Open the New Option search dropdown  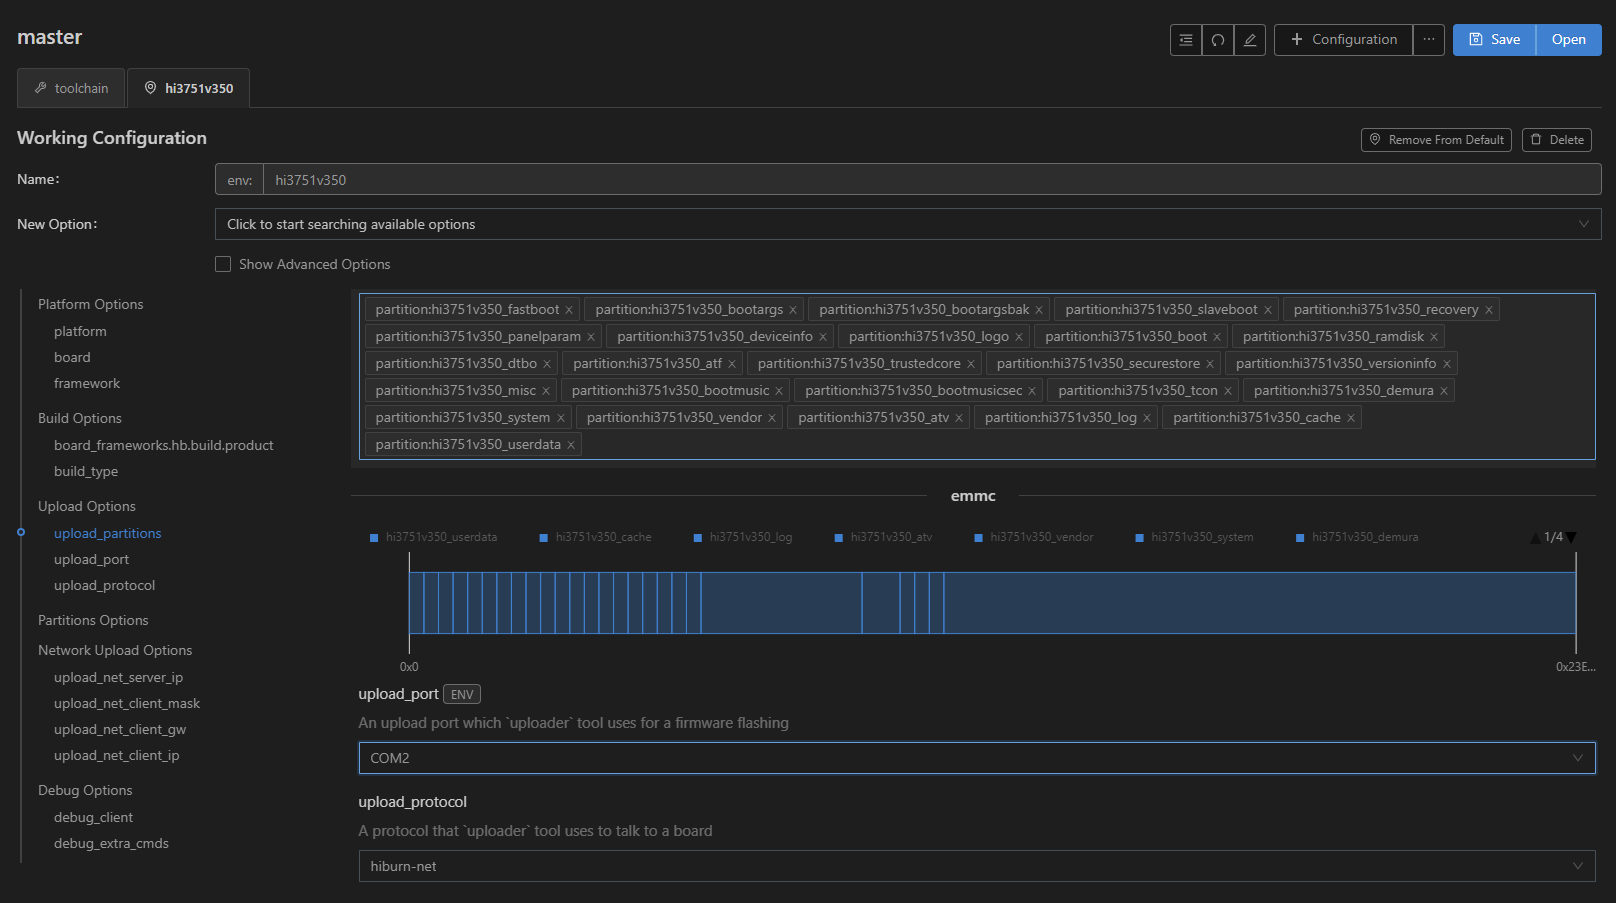(907, 224)
